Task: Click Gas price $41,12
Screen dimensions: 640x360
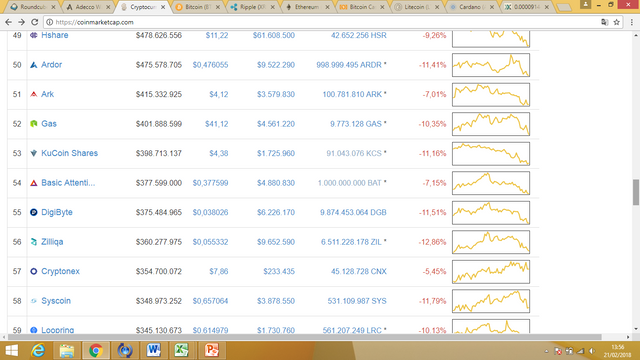Action: click(216, 124)
